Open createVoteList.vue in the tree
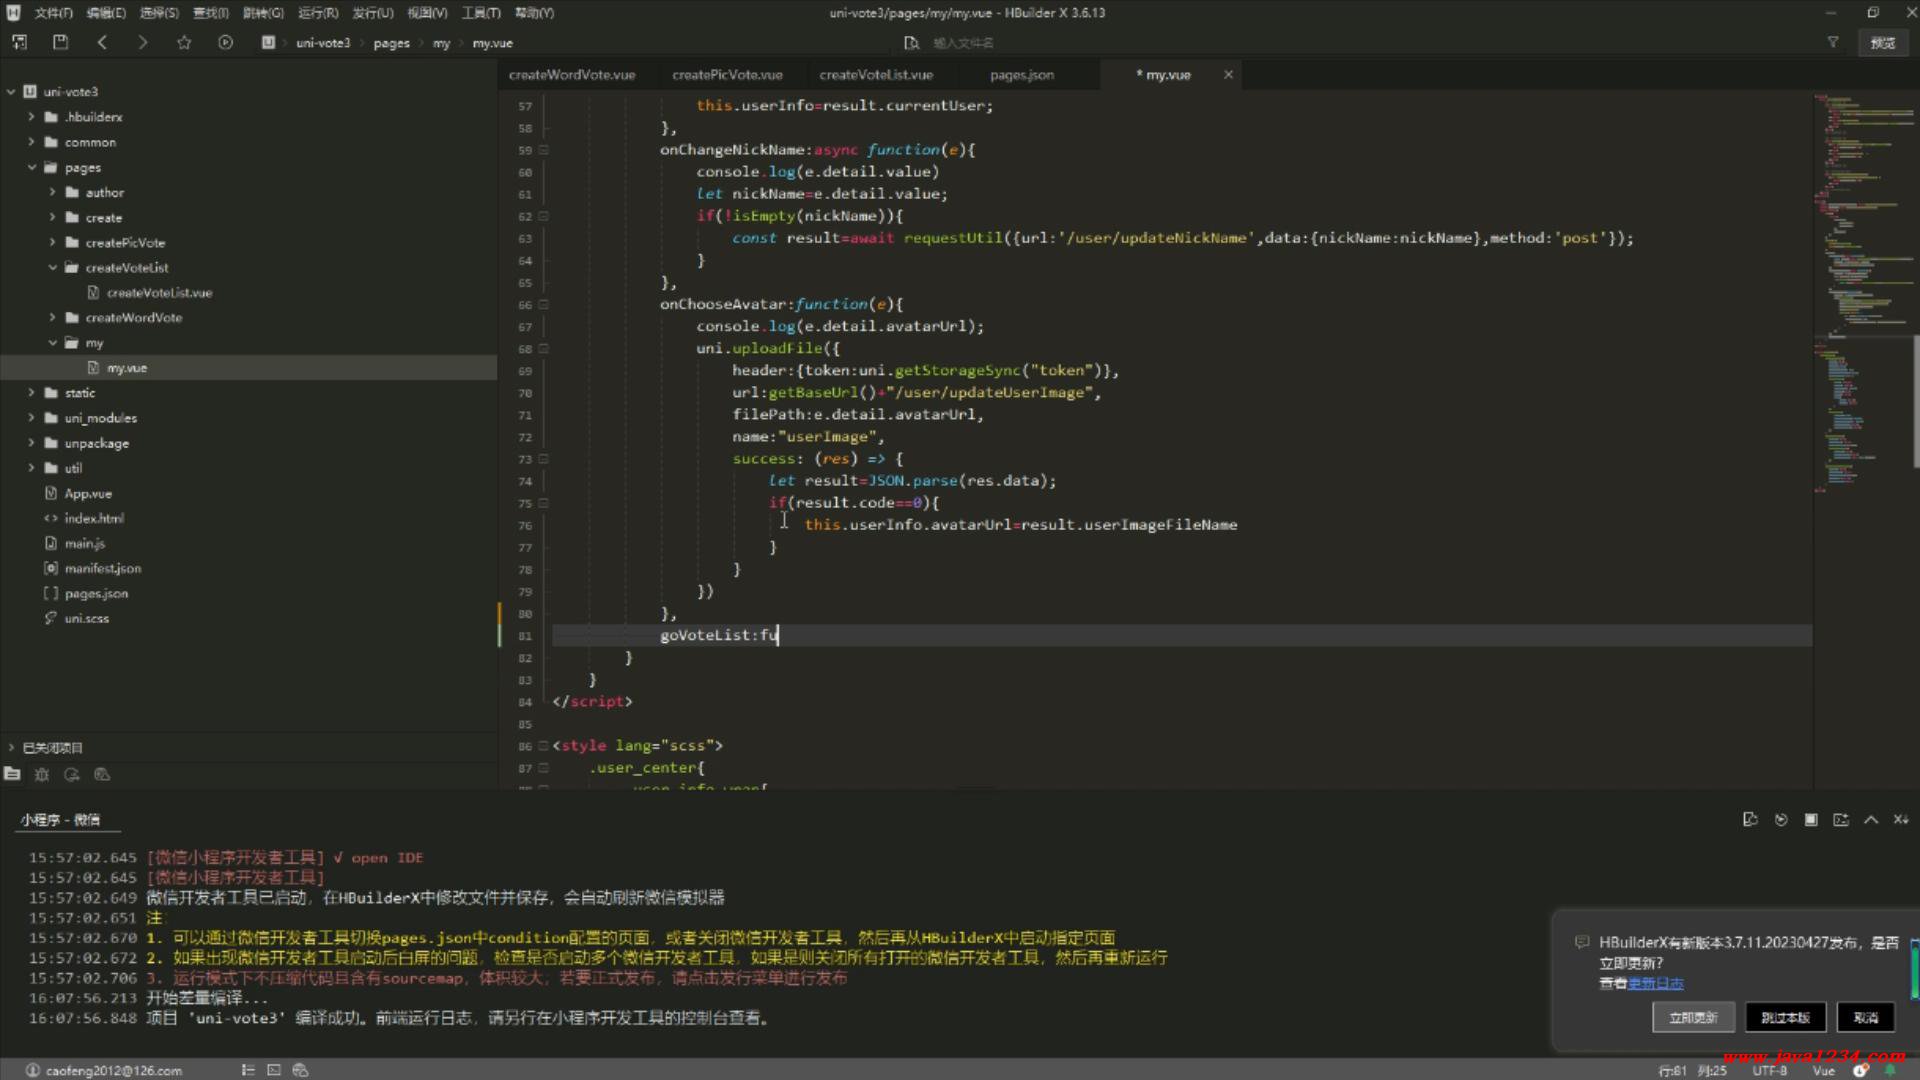 [x=159, y=293]
